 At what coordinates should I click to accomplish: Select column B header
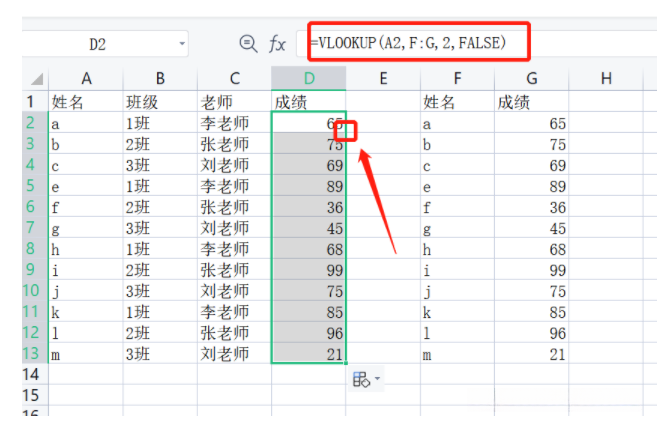160,78
